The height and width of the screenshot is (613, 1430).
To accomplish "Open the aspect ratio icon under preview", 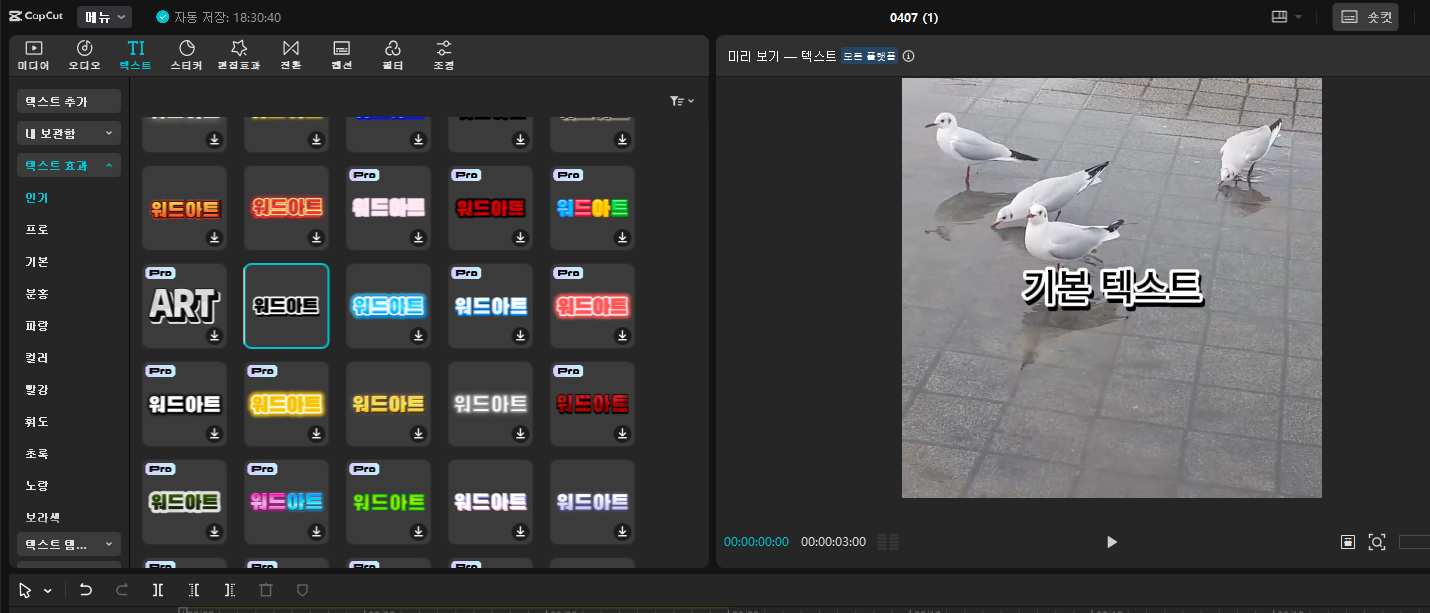I will point(1348,542).
